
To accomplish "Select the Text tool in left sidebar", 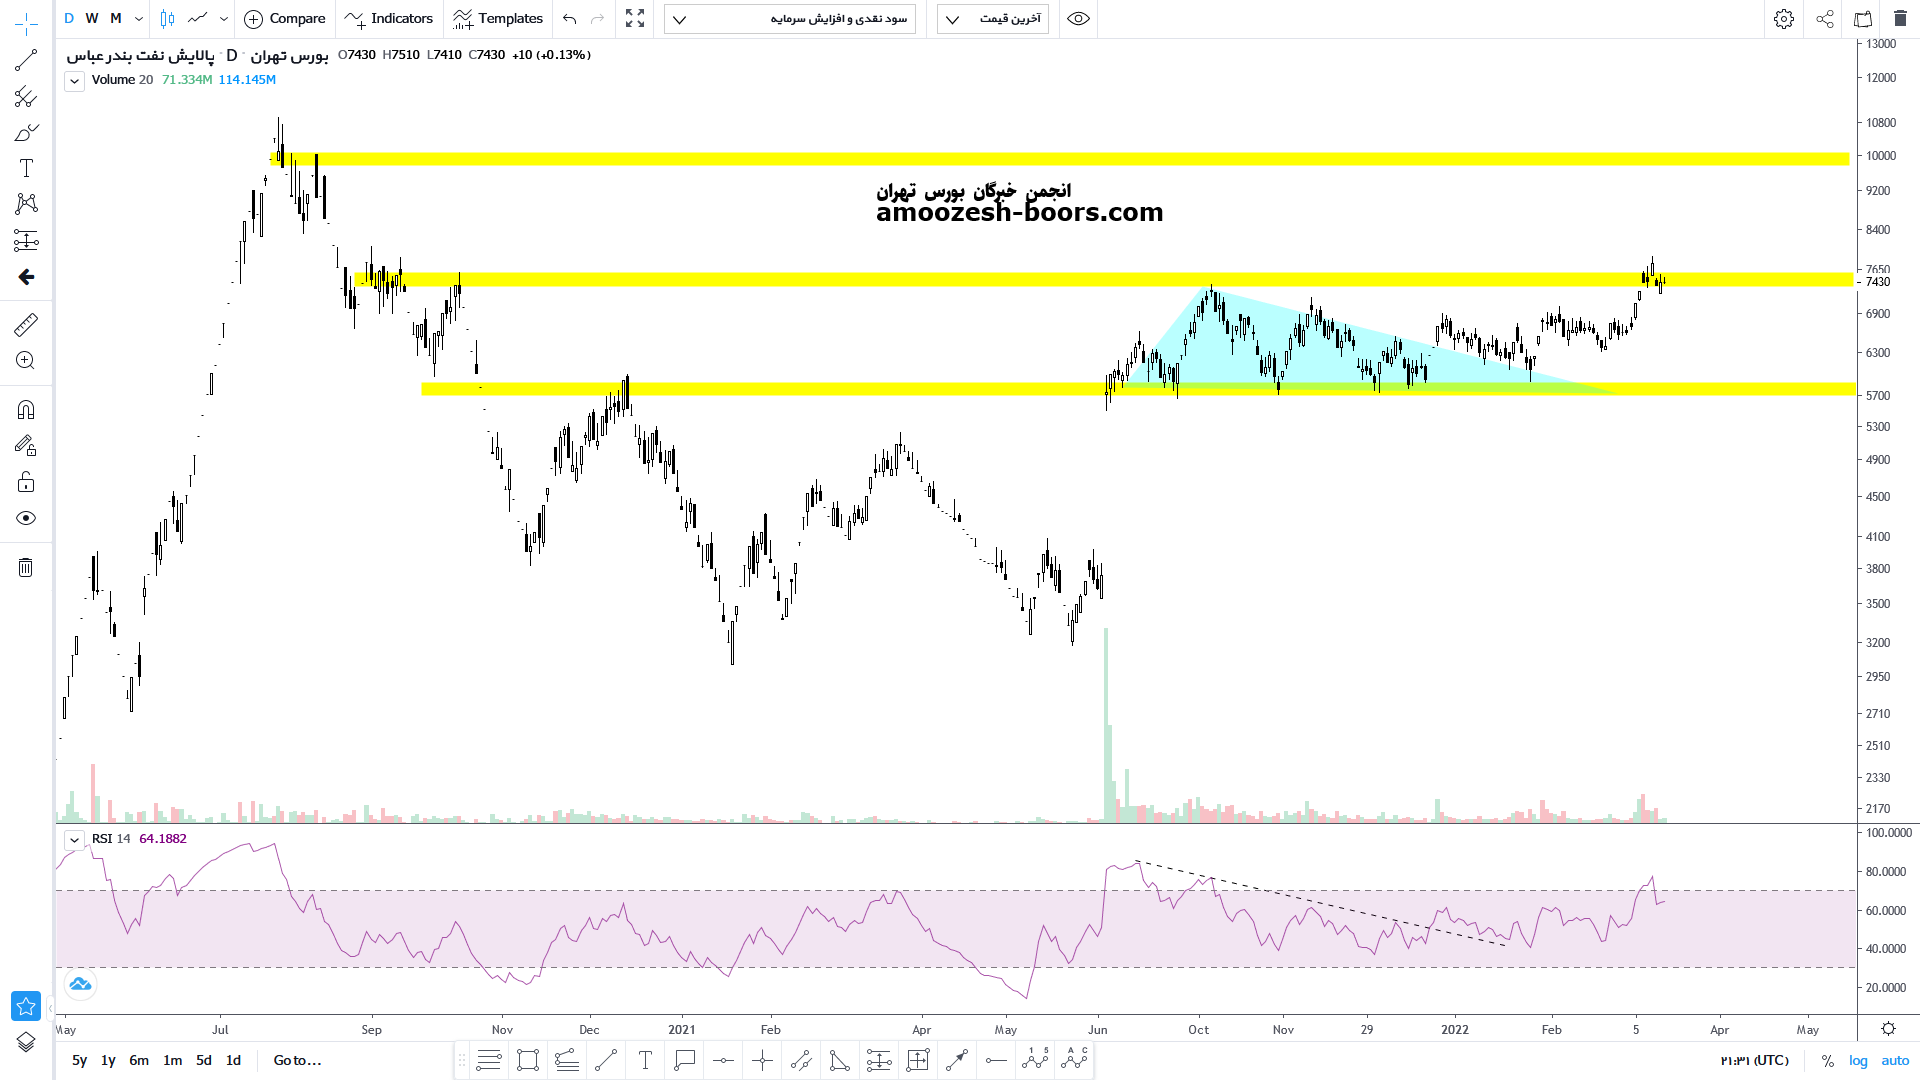I will (x=26, y=168).
